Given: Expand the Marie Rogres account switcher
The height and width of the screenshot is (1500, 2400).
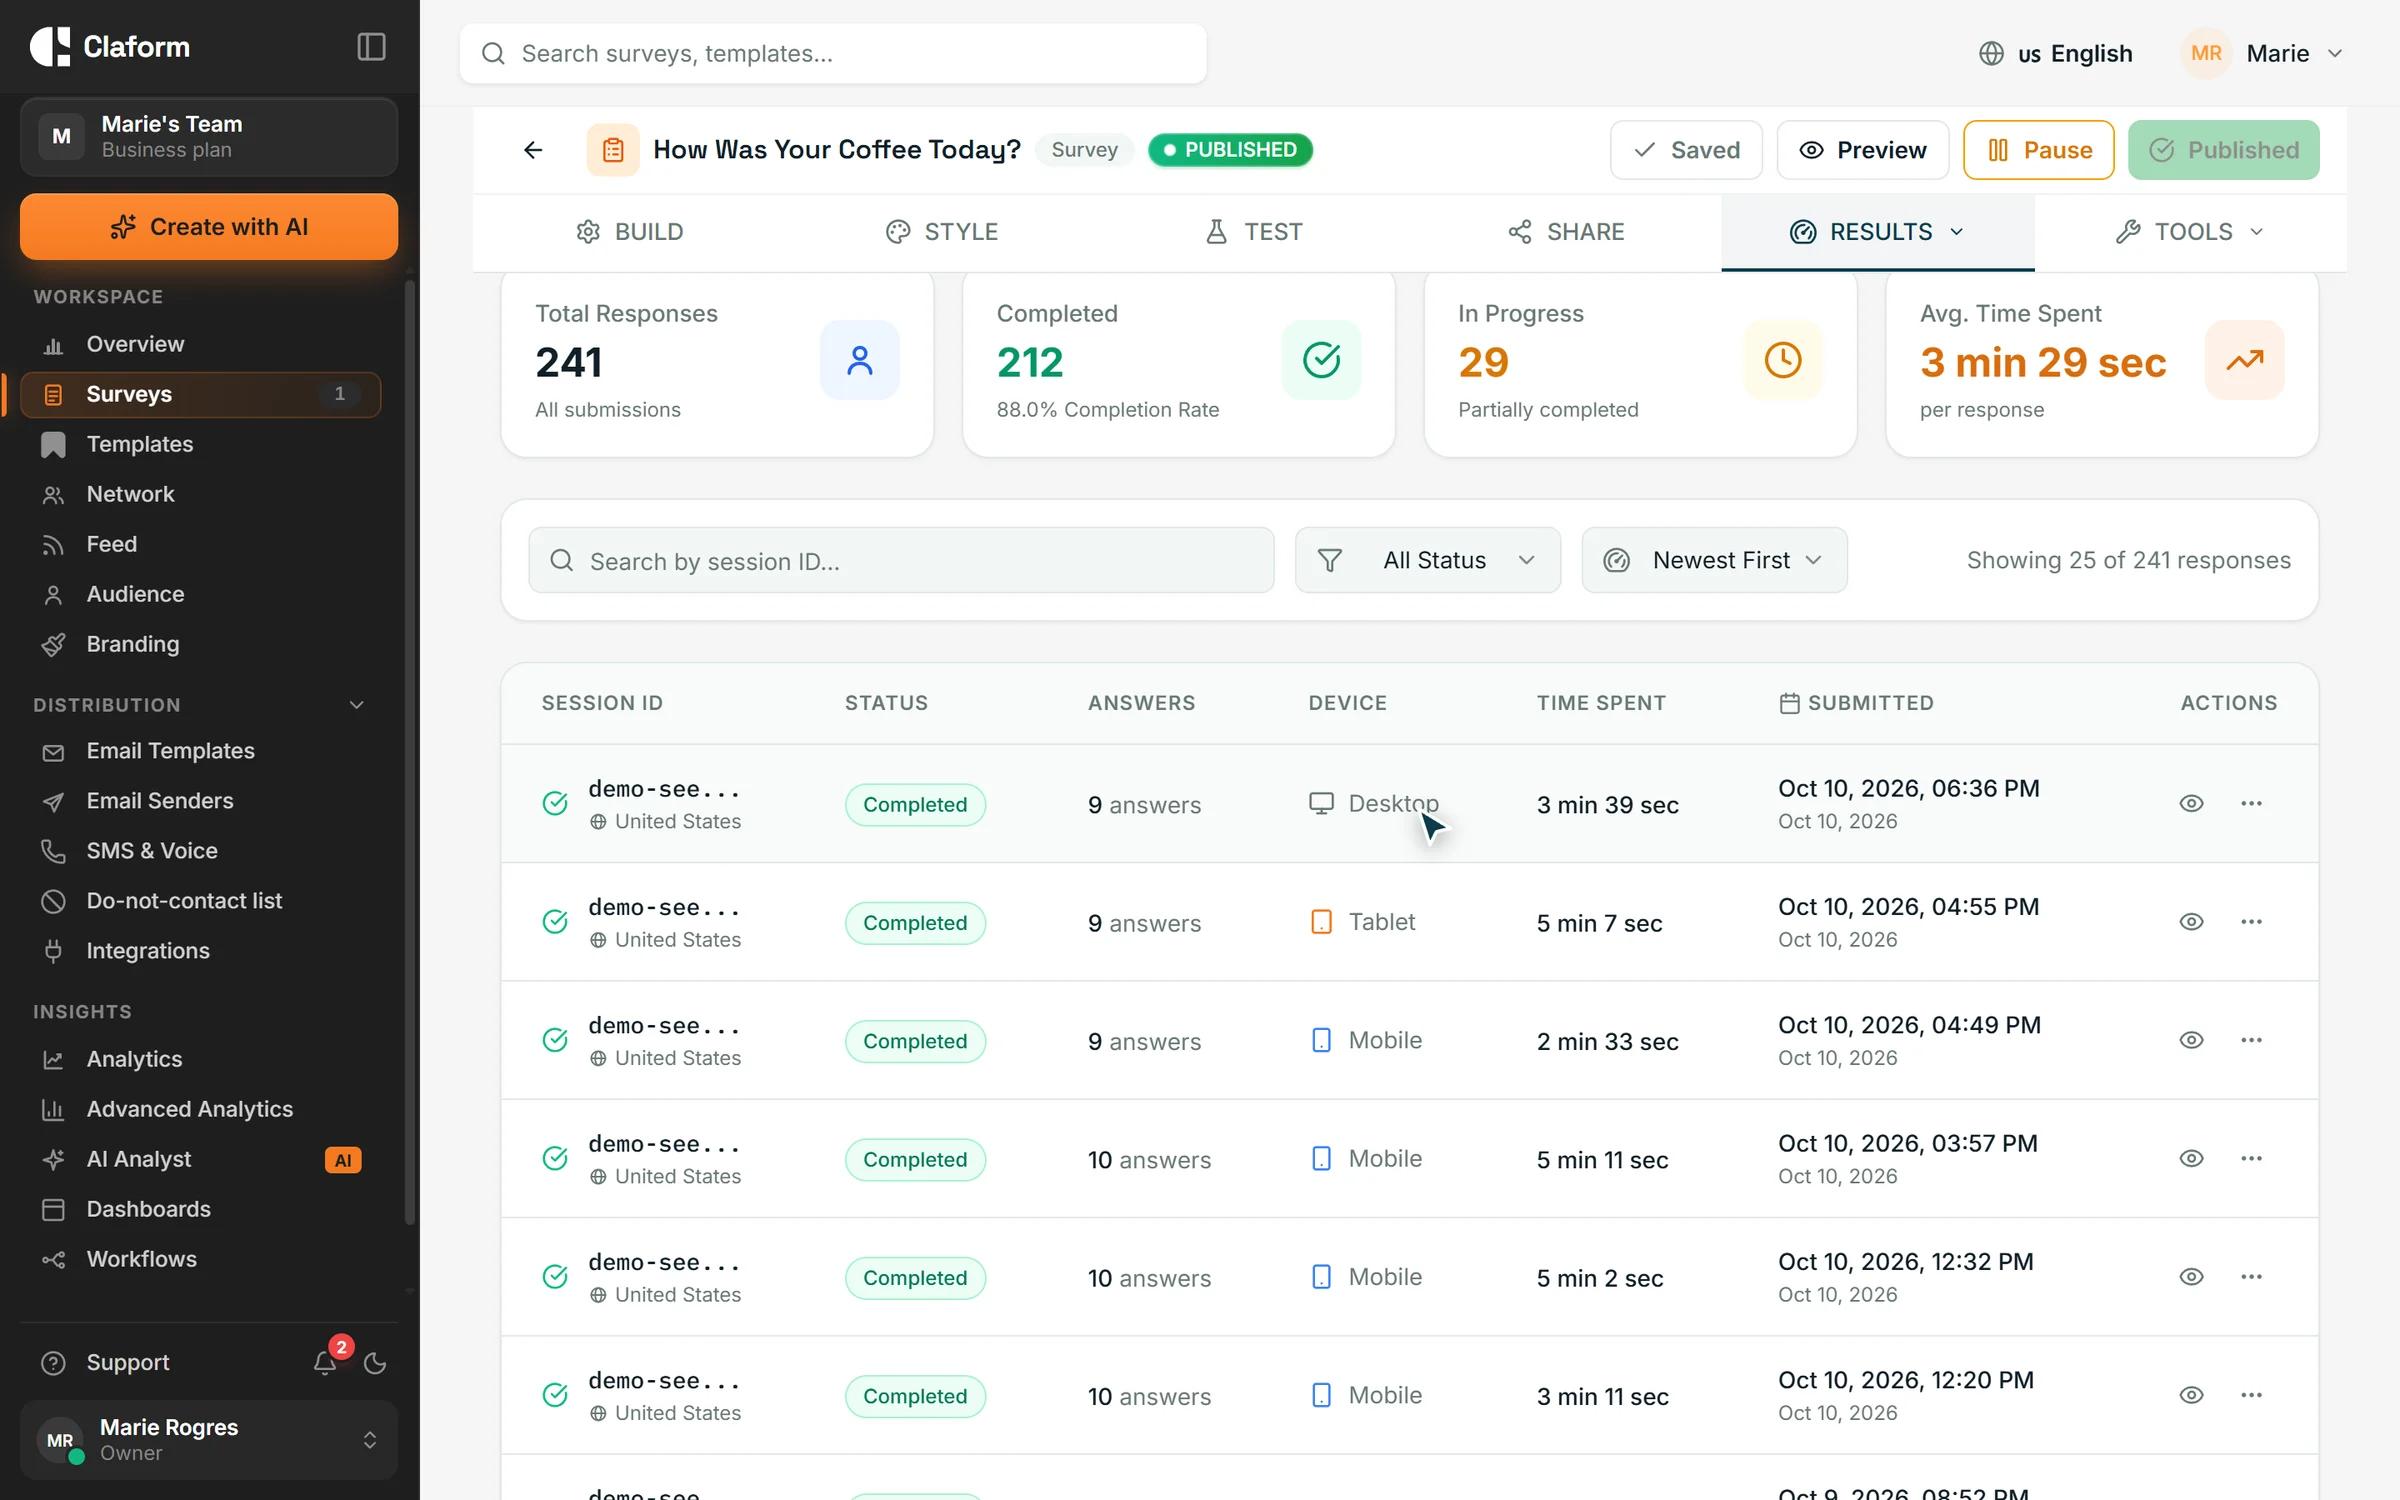Looking at the screenshot, I should click(209, 1439).
